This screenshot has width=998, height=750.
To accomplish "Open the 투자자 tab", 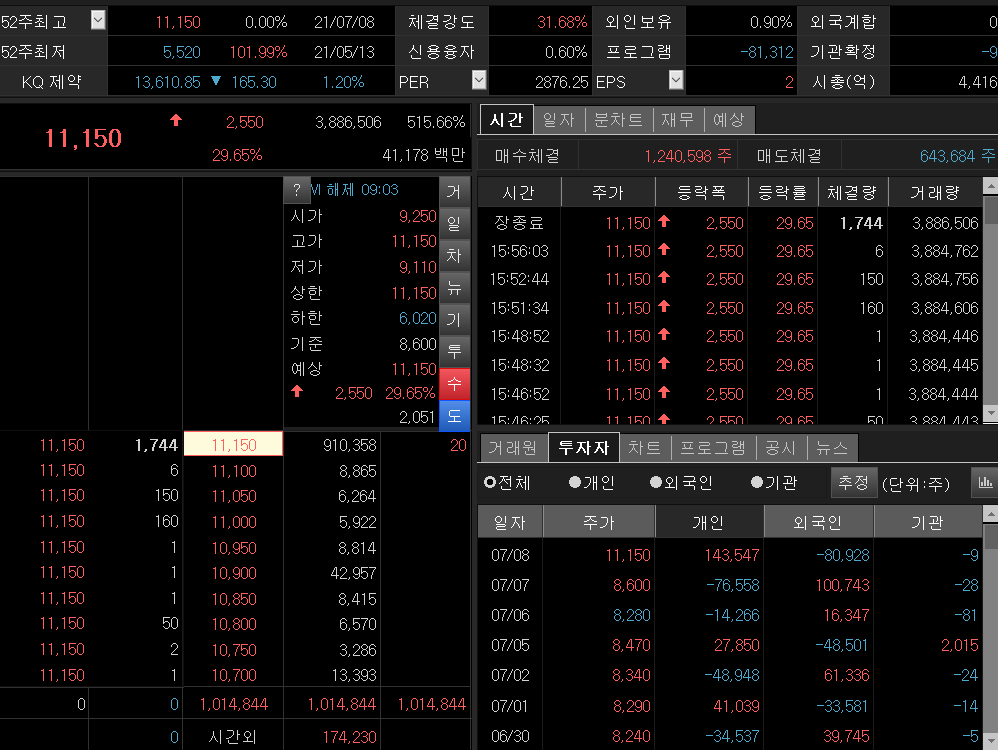I will [x=584, y=448].
